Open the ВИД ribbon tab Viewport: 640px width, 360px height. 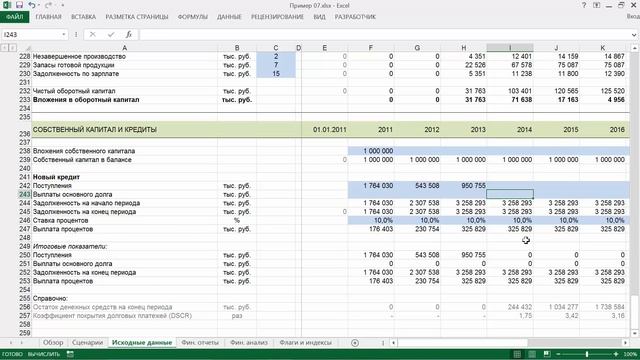(319, 17)
